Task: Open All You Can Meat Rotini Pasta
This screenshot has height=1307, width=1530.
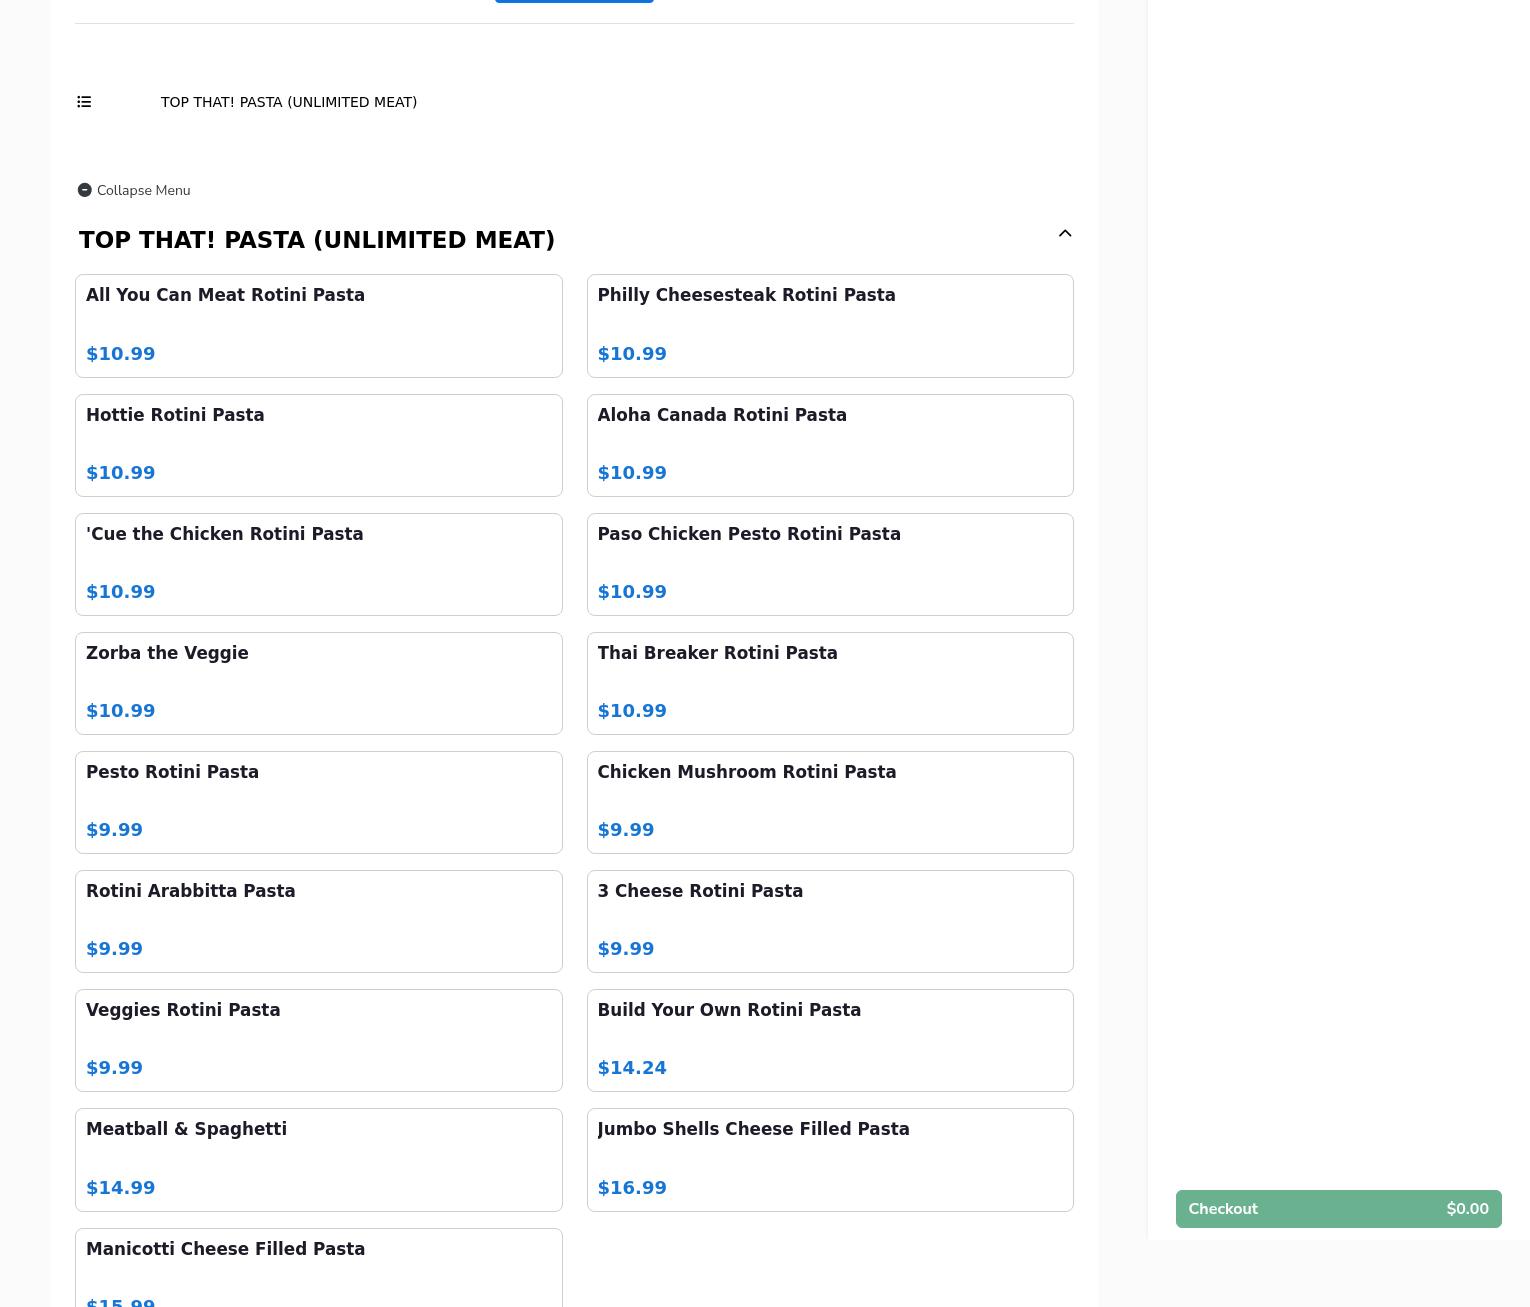Action: coord(318,325)
